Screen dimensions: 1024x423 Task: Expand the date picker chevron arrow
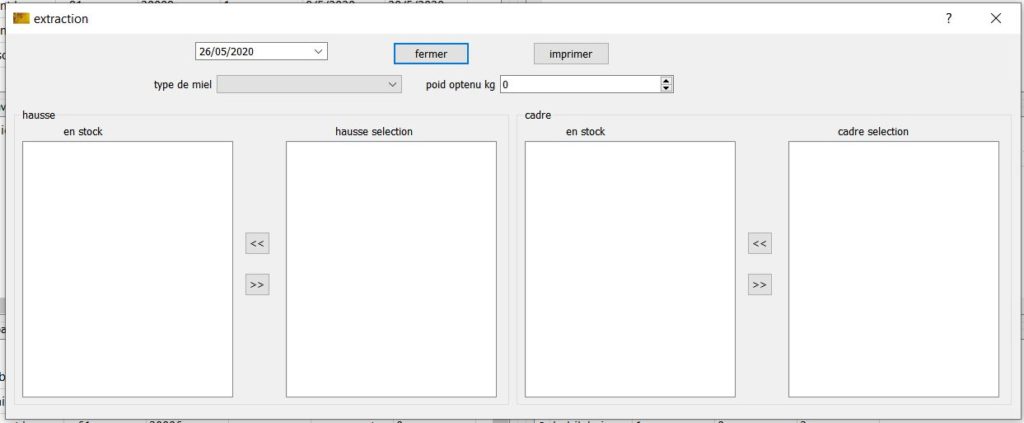(x=318, y=51)
